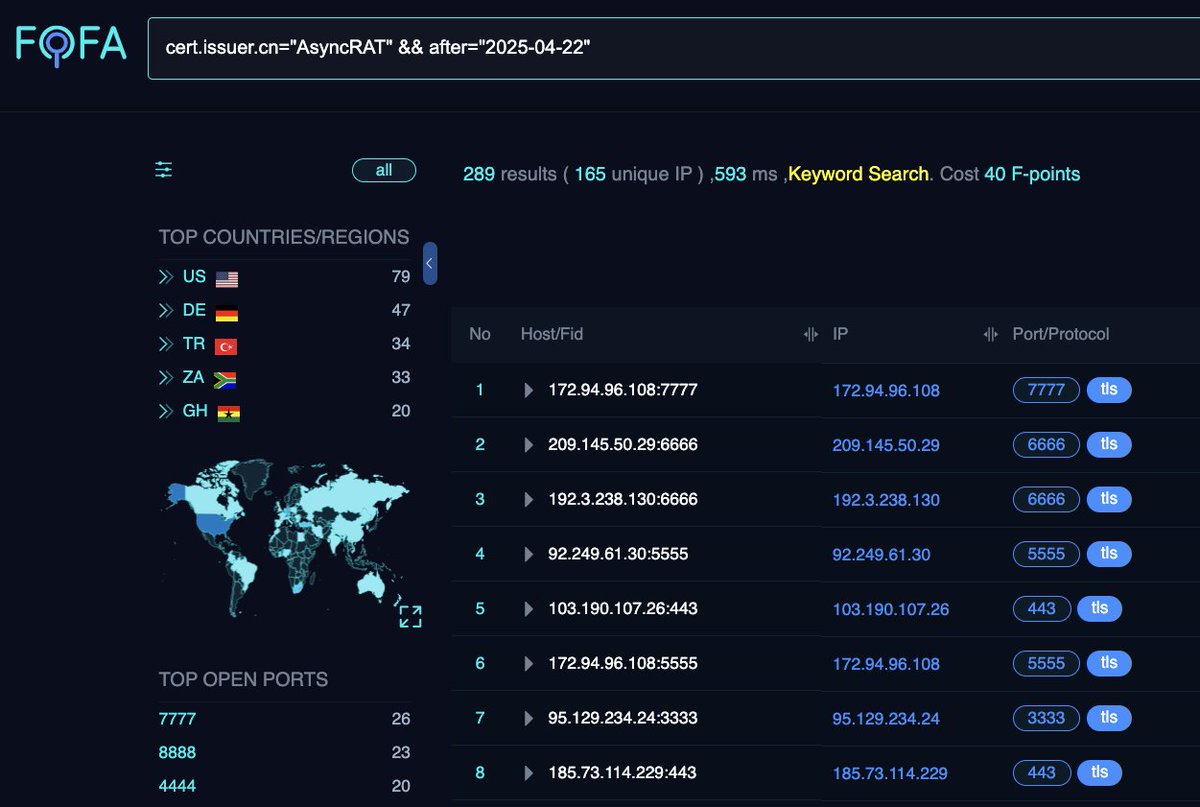Screen dimensions: 1200x807
Task: Click the FOFA logo
Action: pos(71,44)
